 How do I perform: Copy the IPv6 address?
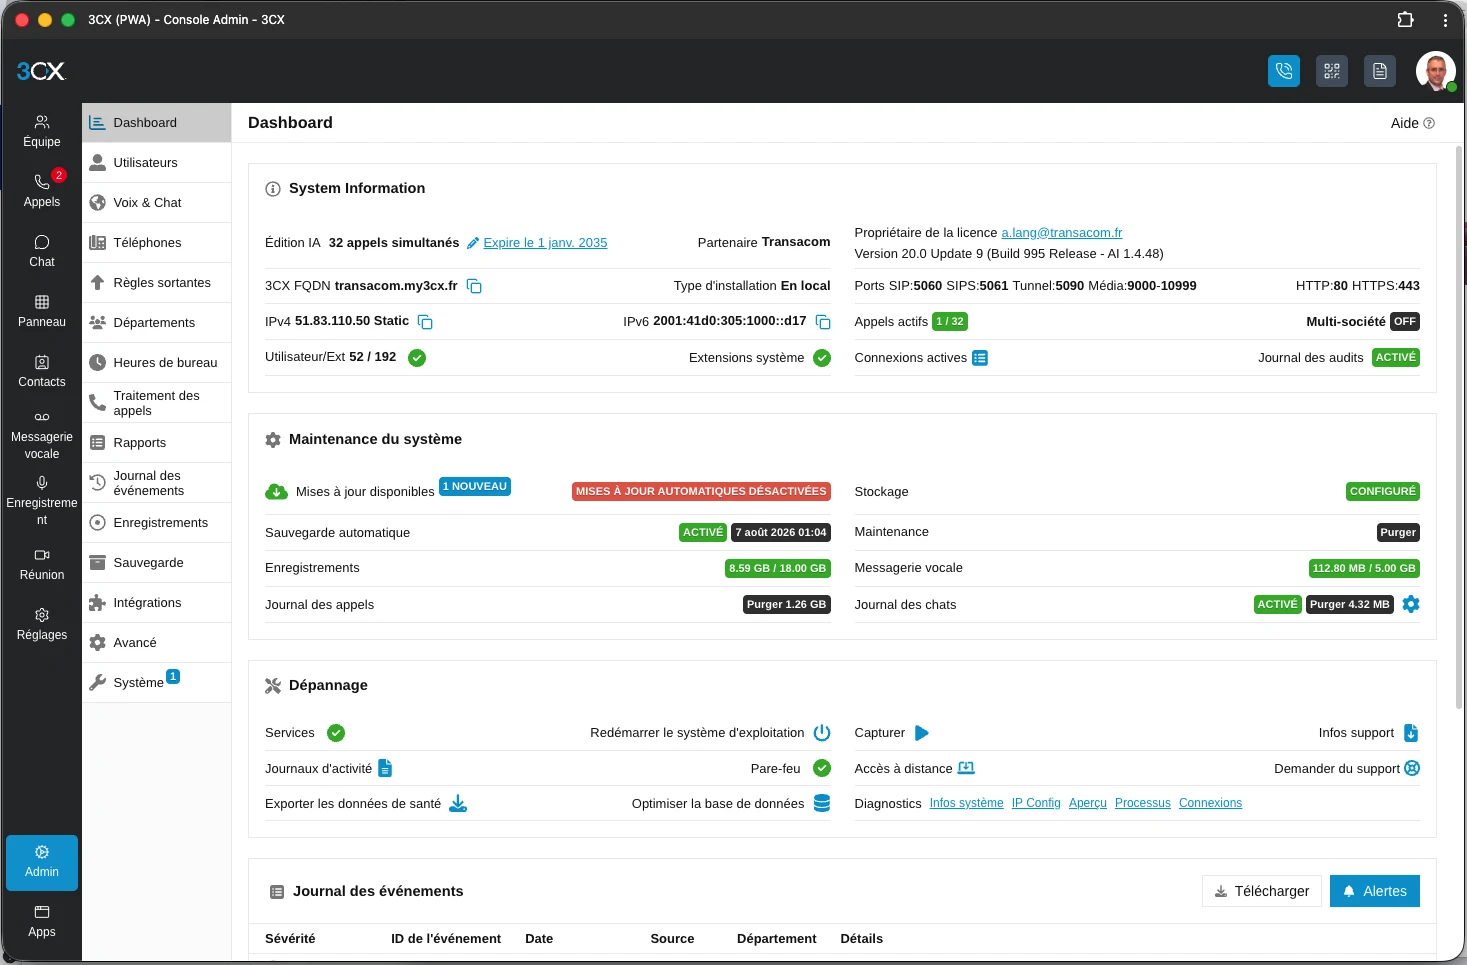[x=823, y=322]
